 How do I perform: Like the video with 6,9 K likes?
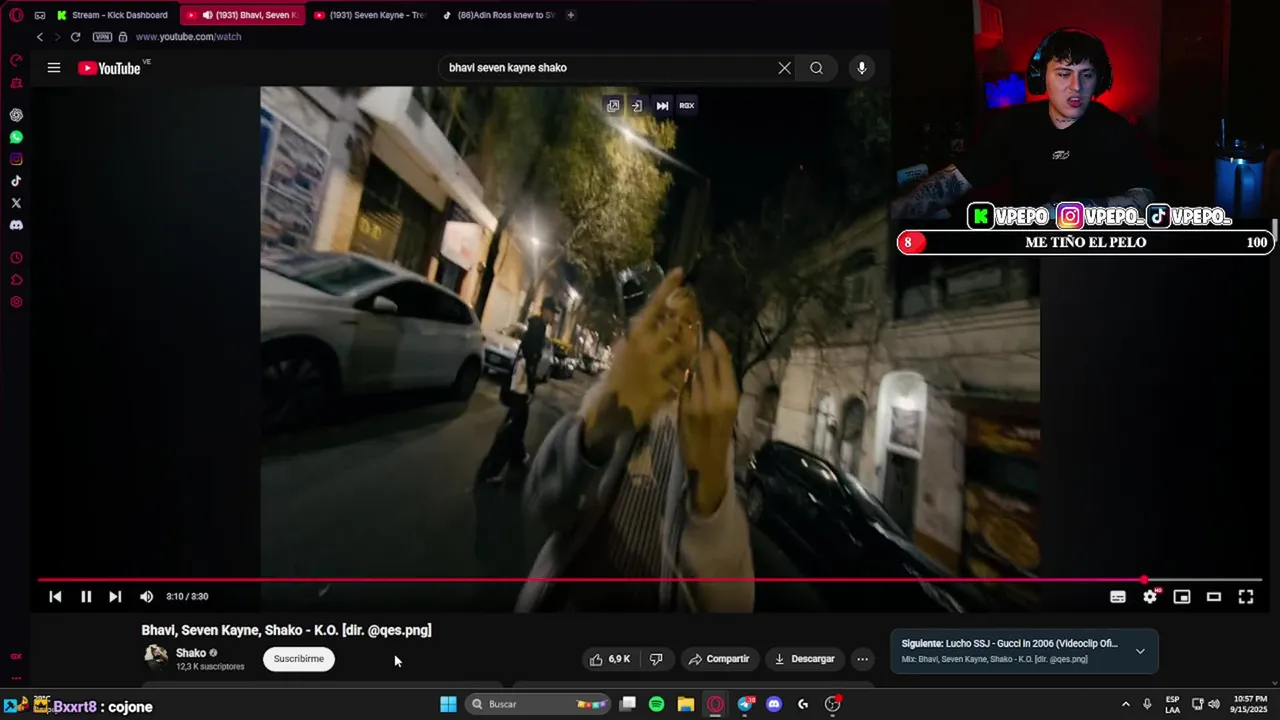tap(611, 659)
